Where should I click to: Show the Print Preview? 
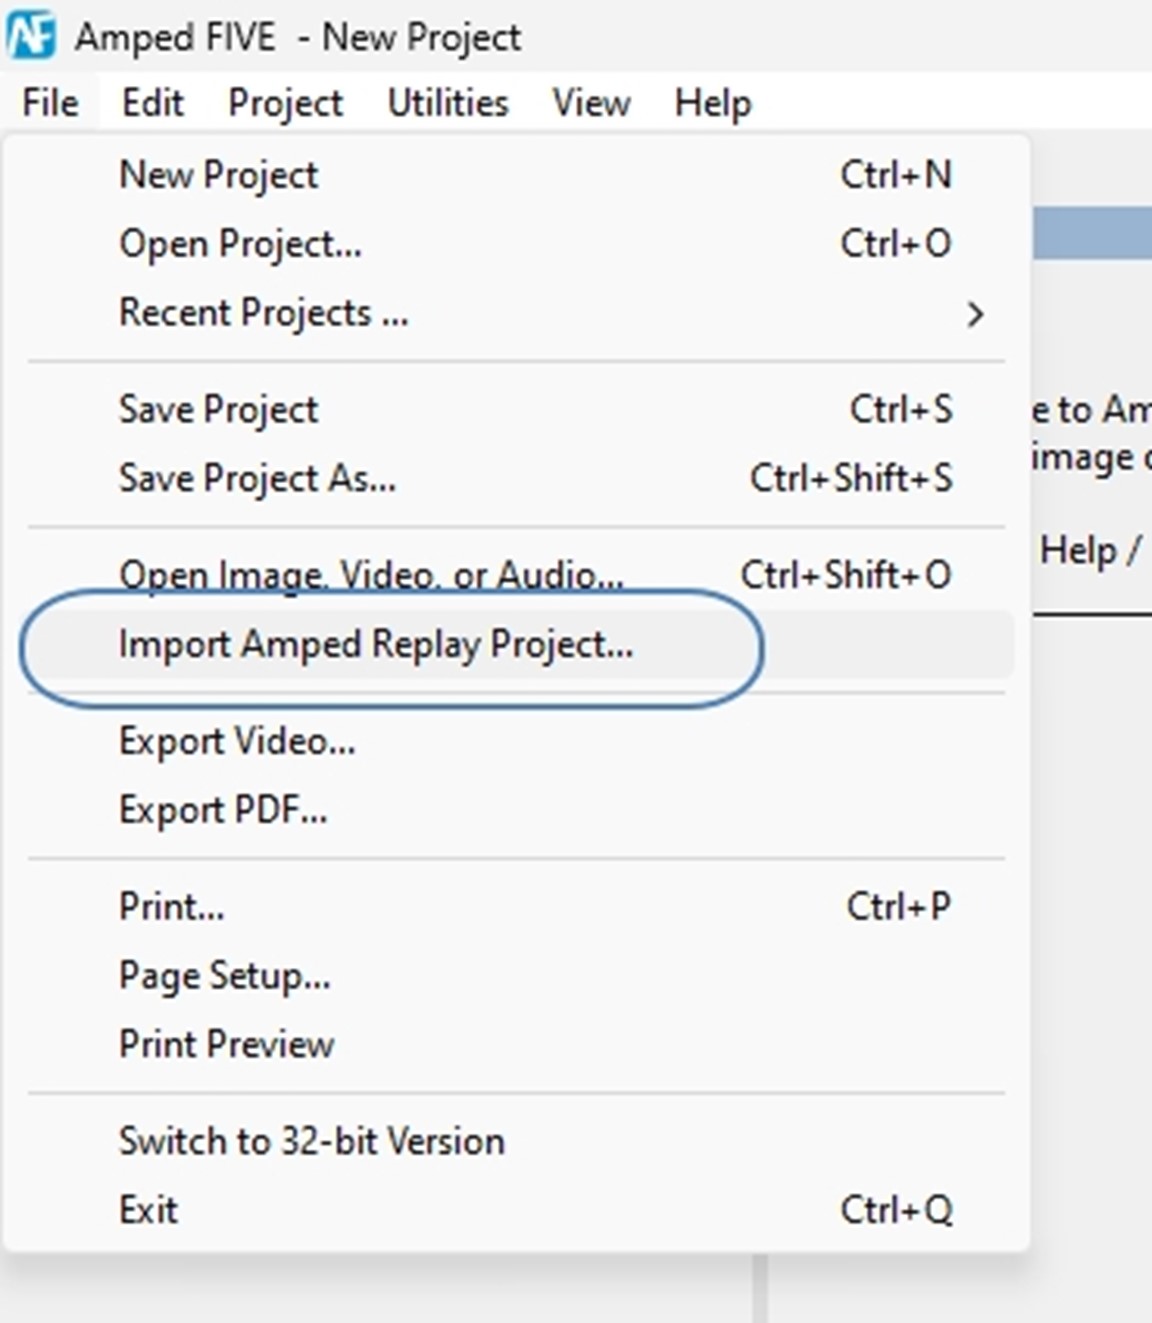[226, 1044]
